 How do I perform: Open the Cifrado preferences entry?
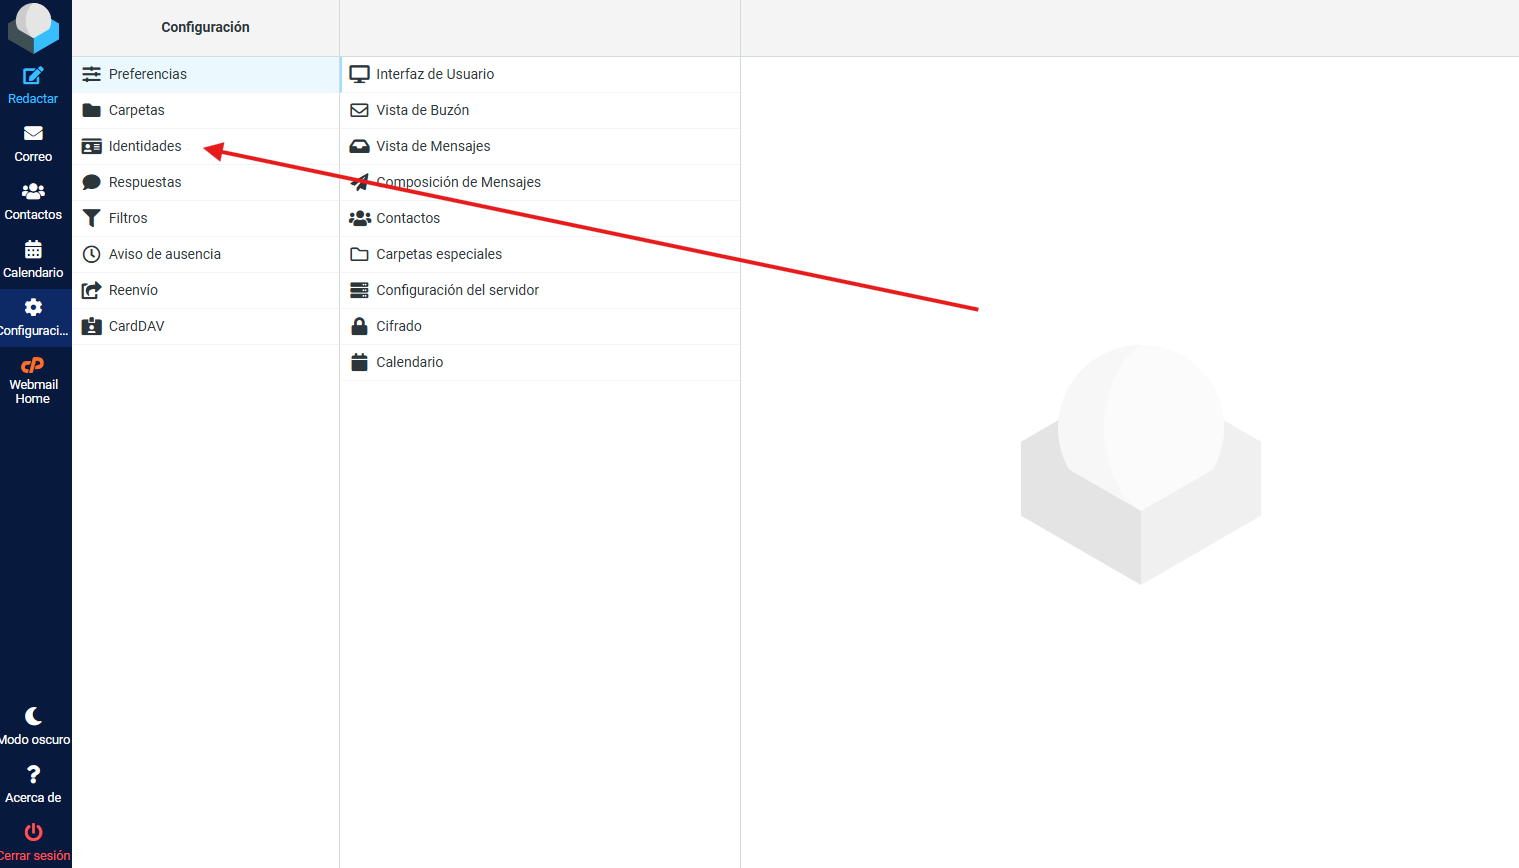[399, 326]
